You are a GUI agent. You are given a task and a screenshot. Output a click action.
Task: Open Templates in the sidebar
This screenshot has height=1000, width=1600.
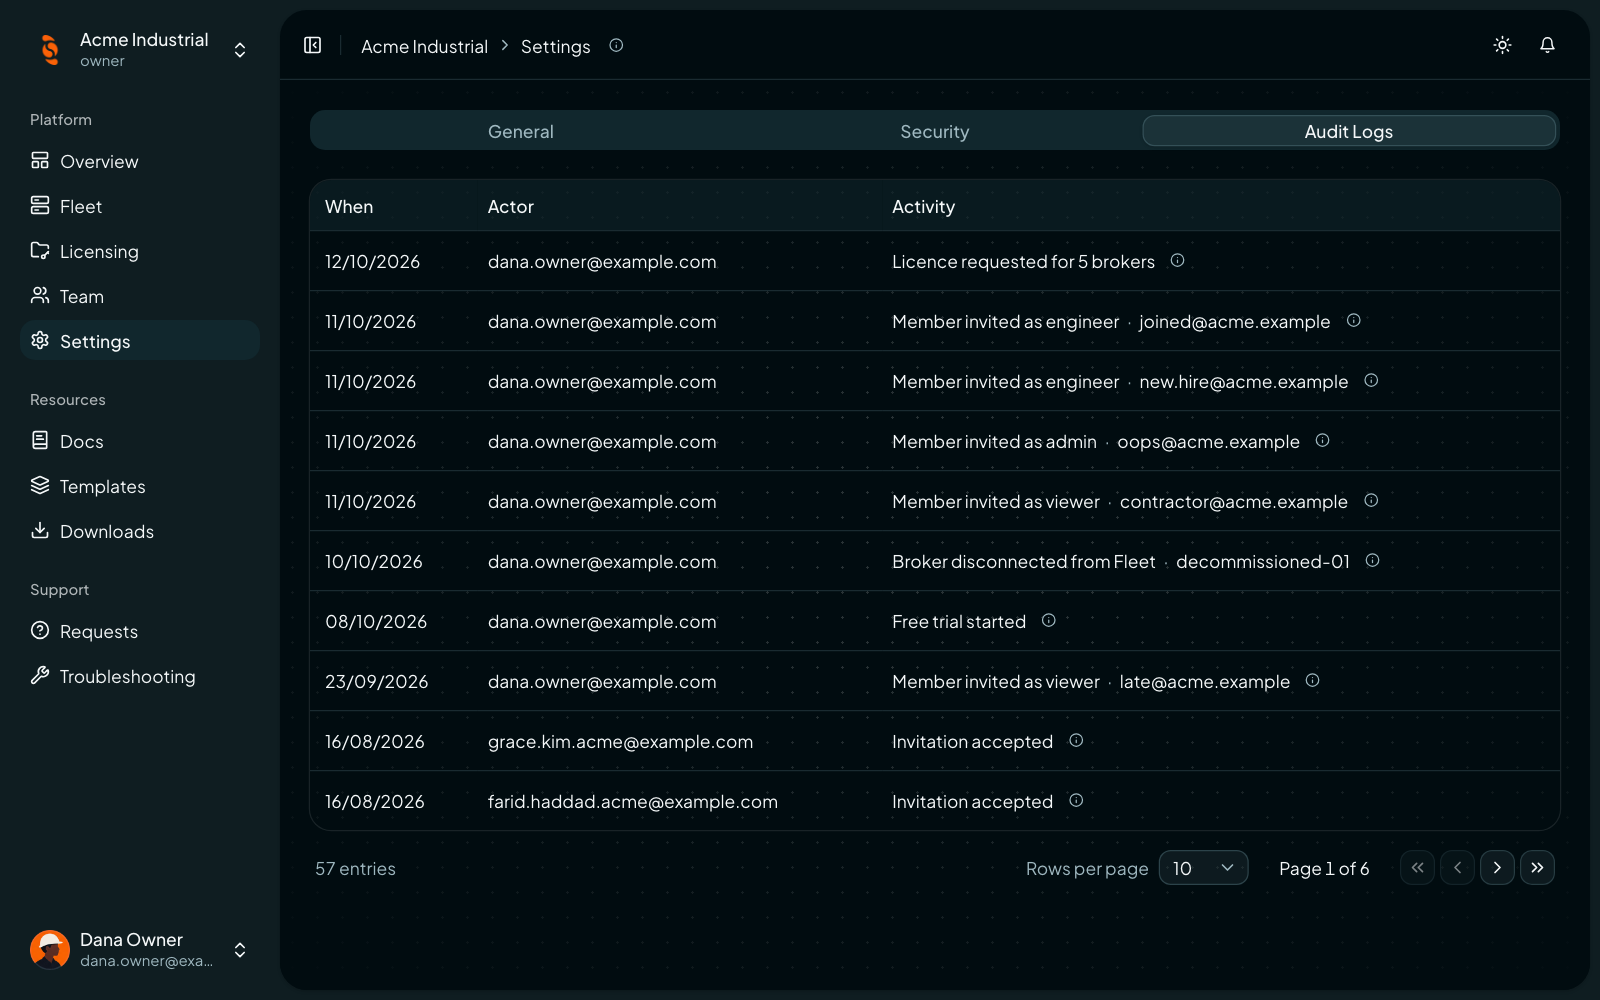[x=140, y=486]
